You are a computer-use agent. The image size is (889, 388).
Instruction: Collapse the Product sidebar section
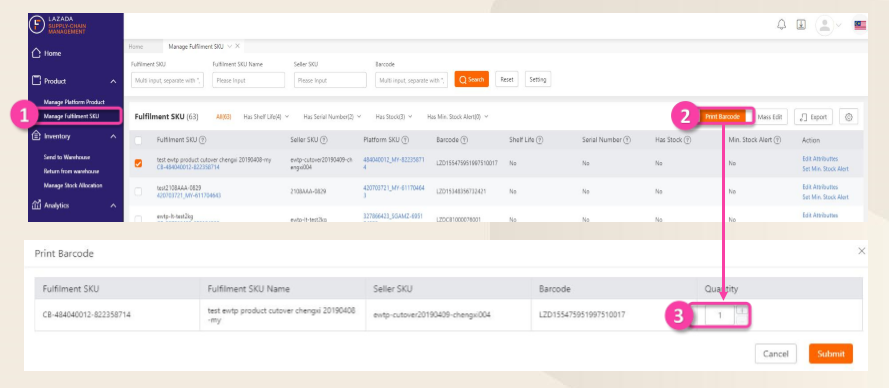coord(113,81)
